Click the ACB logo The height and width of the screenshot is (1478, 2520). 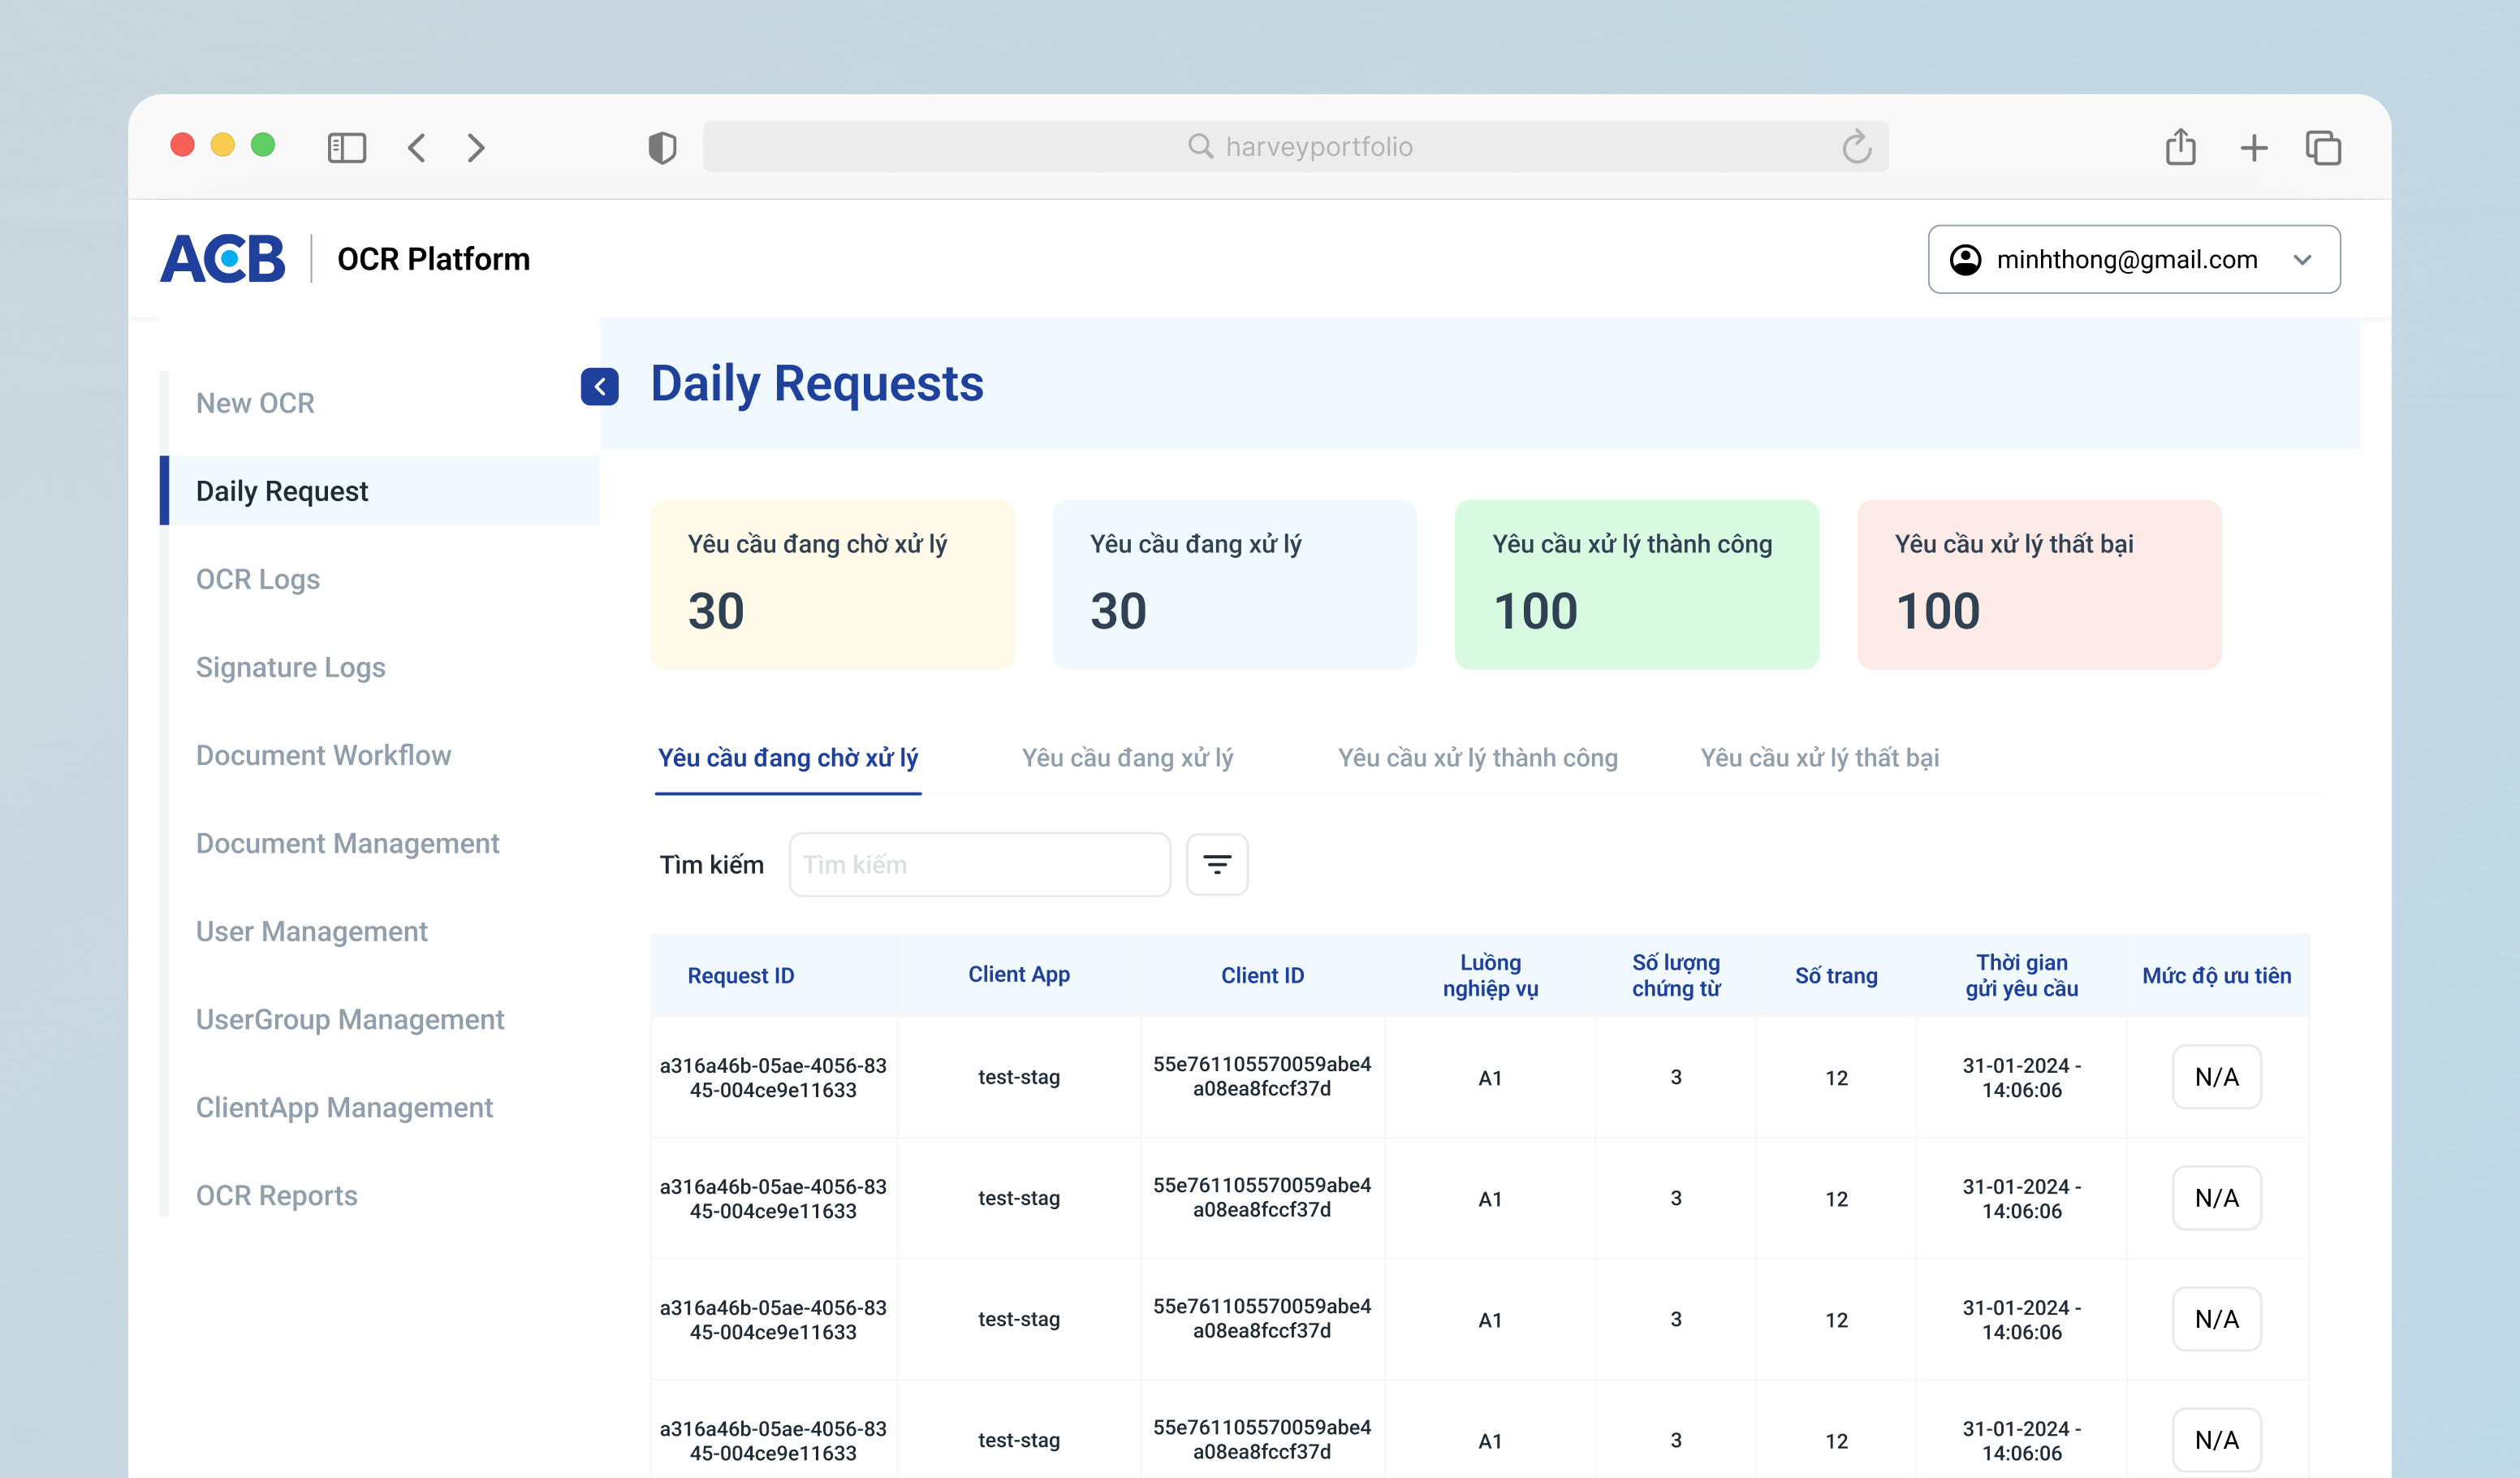pyautogui.click(x=223, y=259)
